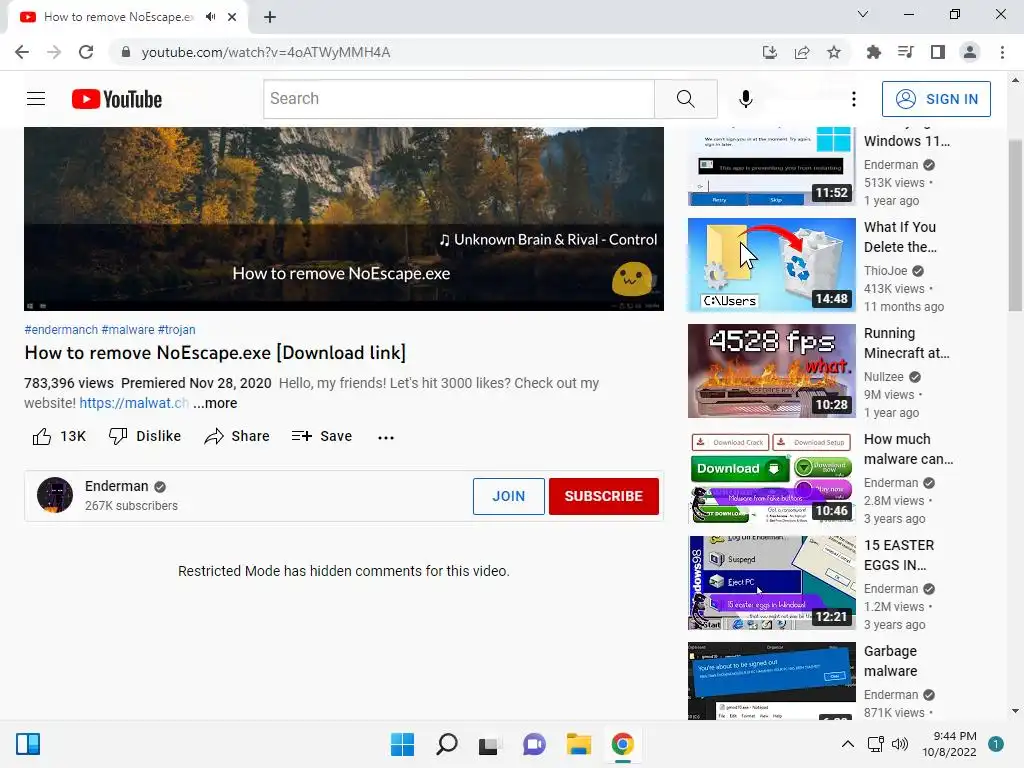Click the #endermanch hashtag
Image resolution: width=1024 pixels, height=768 pixels.
coord(61,330)
